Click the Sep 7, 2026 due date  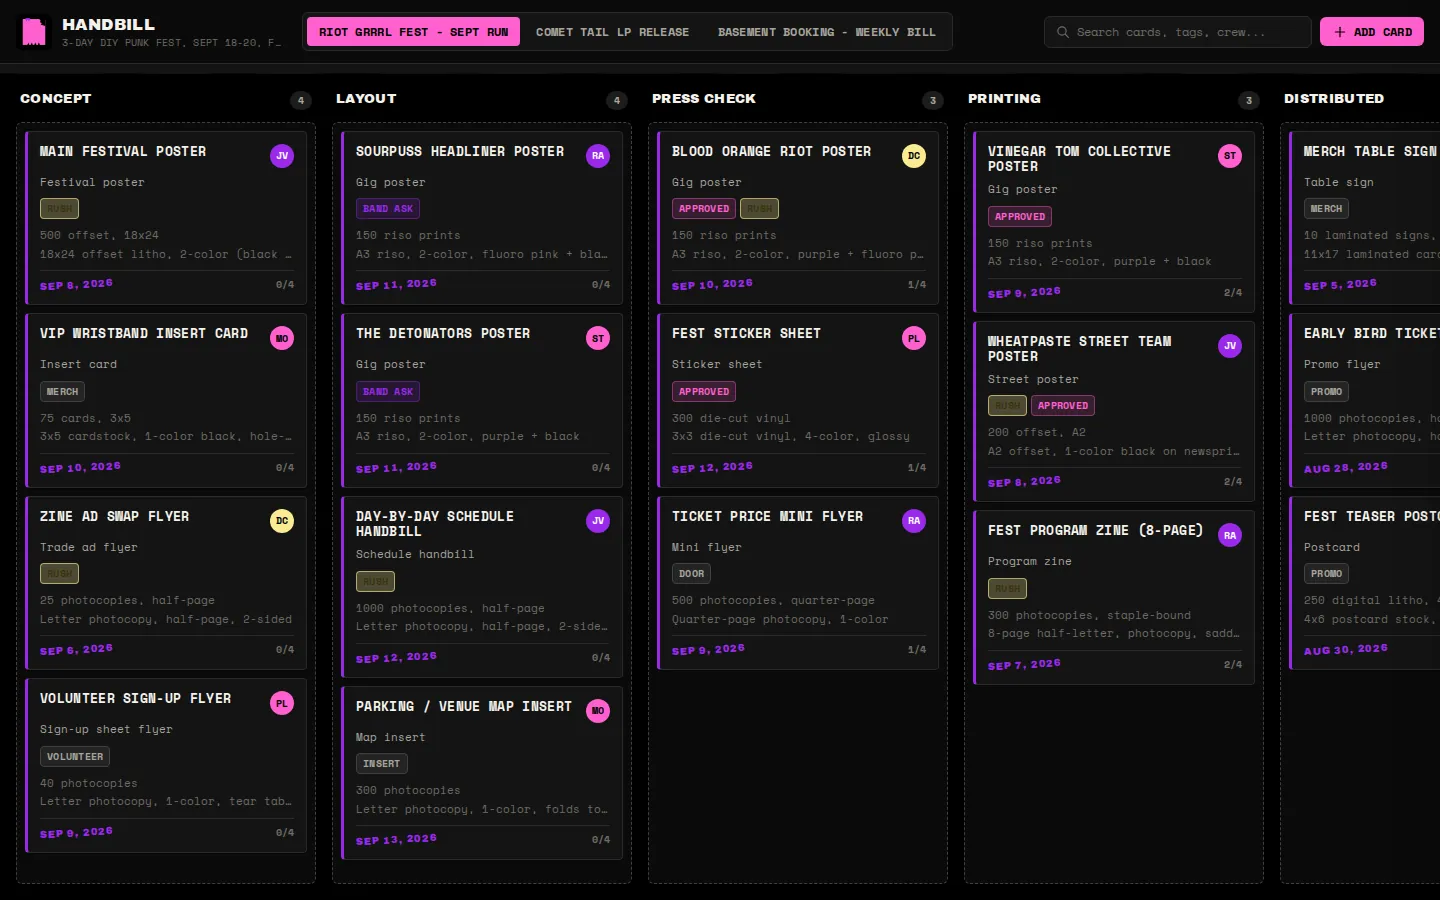pyautogui.click(x=1024, y=665)
